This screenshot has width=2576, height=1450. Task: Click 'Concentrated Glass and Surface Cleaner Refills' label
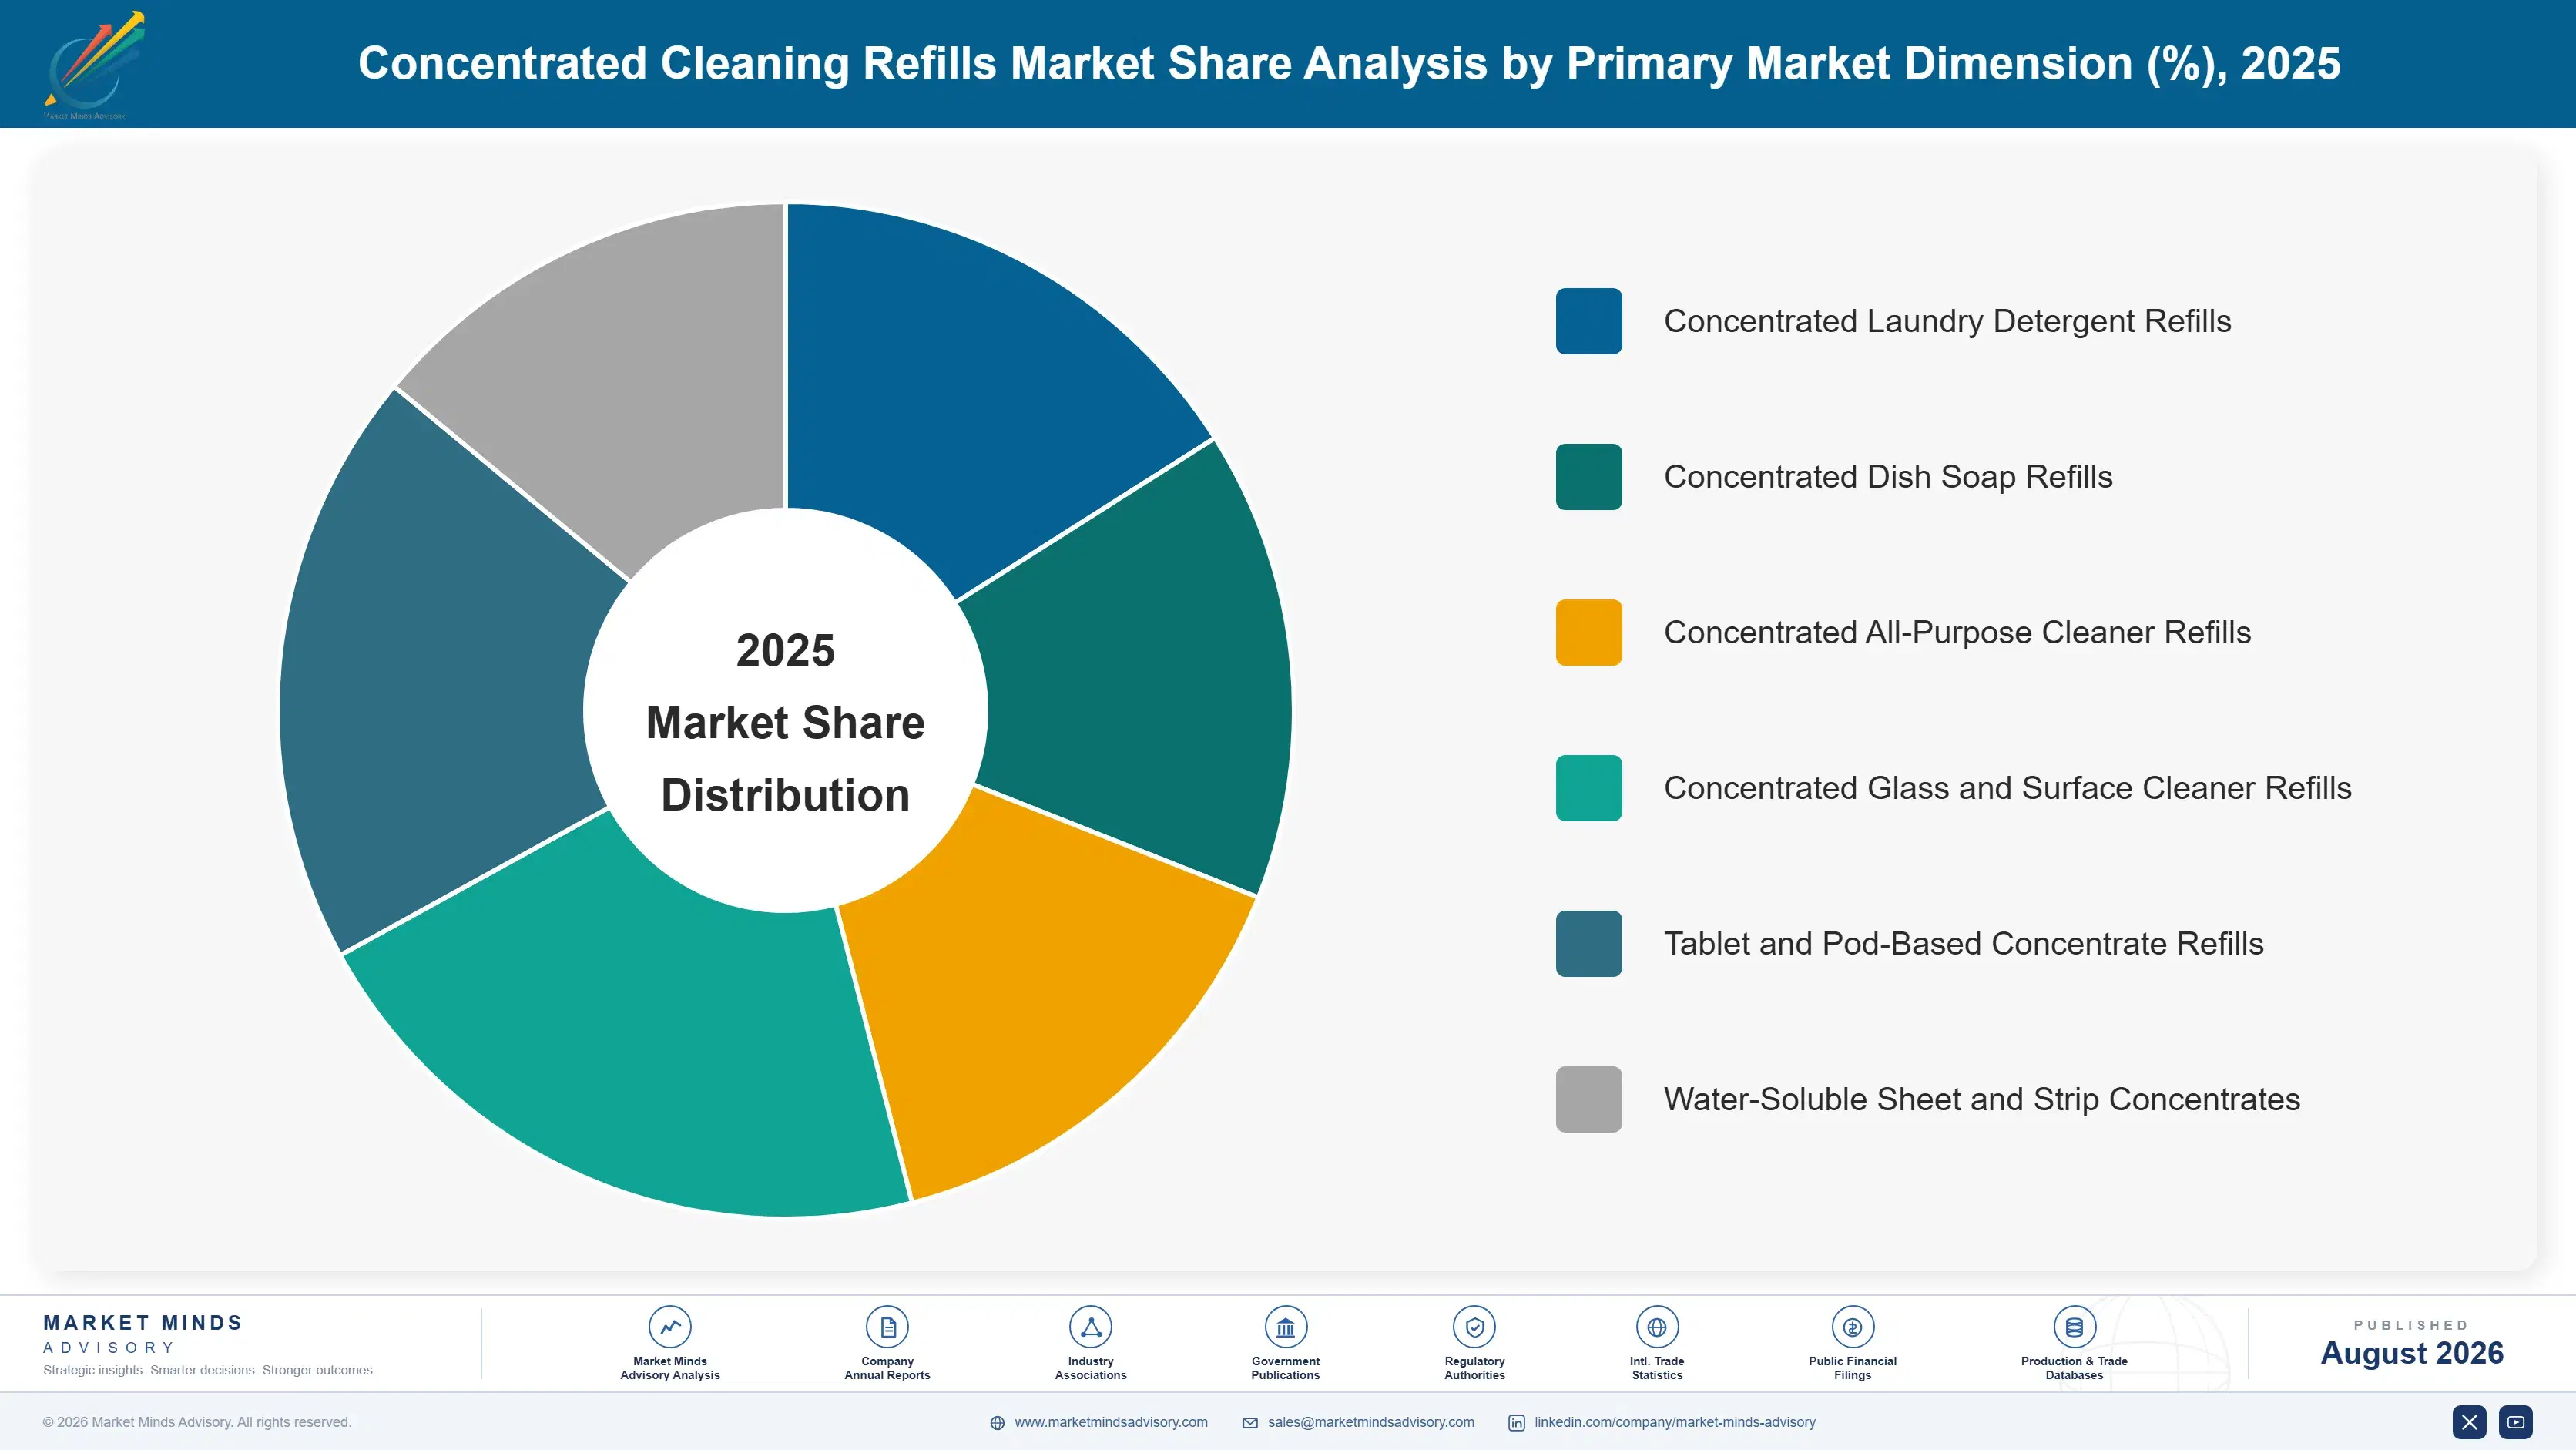[x=2007, y=788]
